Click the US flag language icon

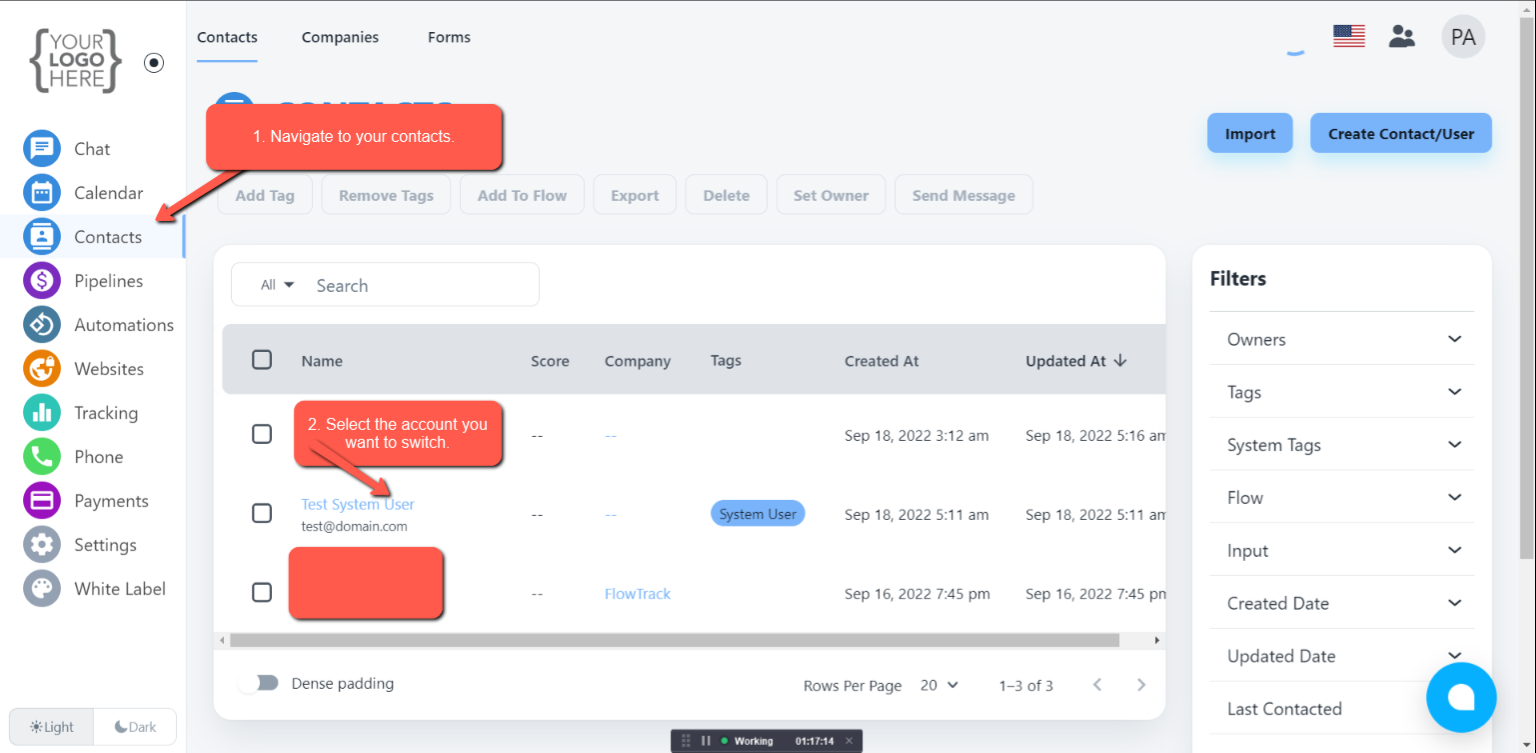(1349, 37)
